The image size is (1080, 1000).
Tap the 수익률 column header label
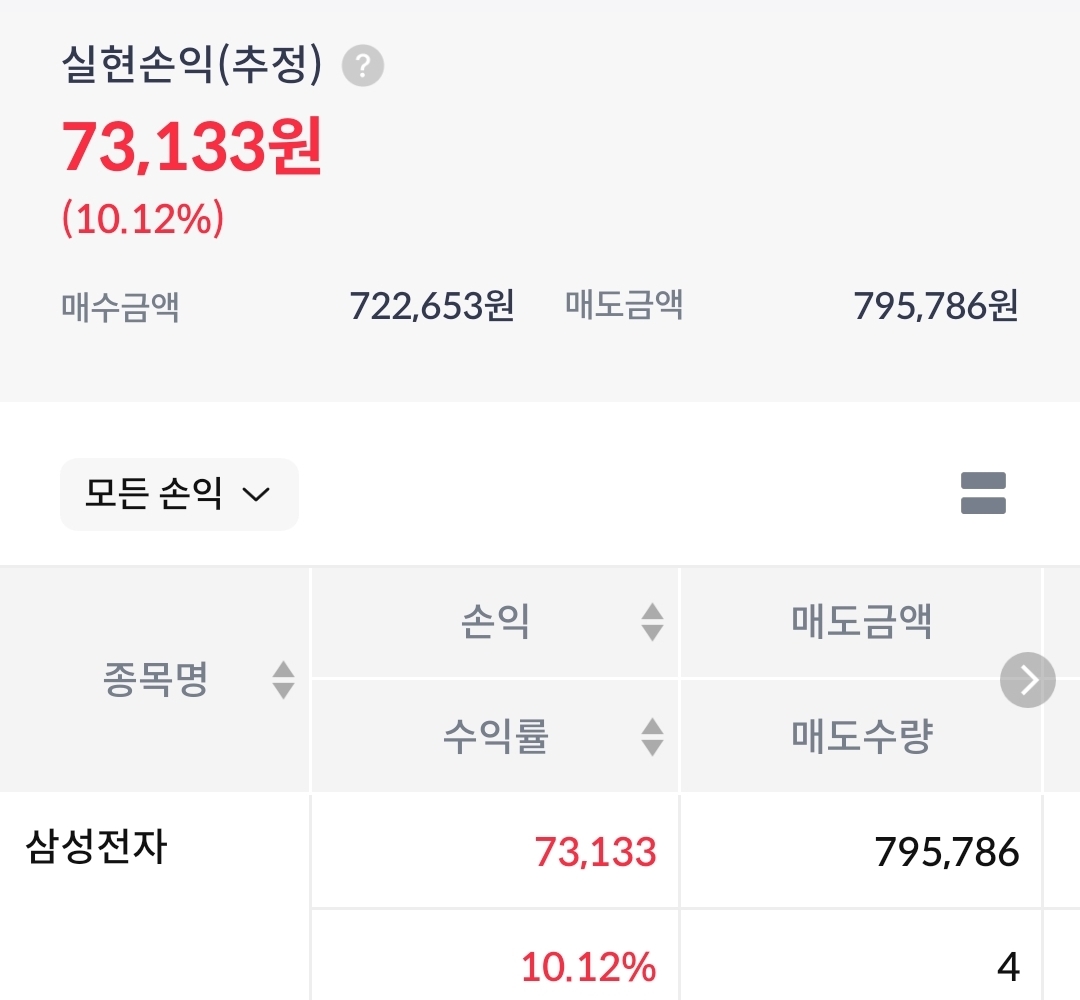tap(495, 737)
